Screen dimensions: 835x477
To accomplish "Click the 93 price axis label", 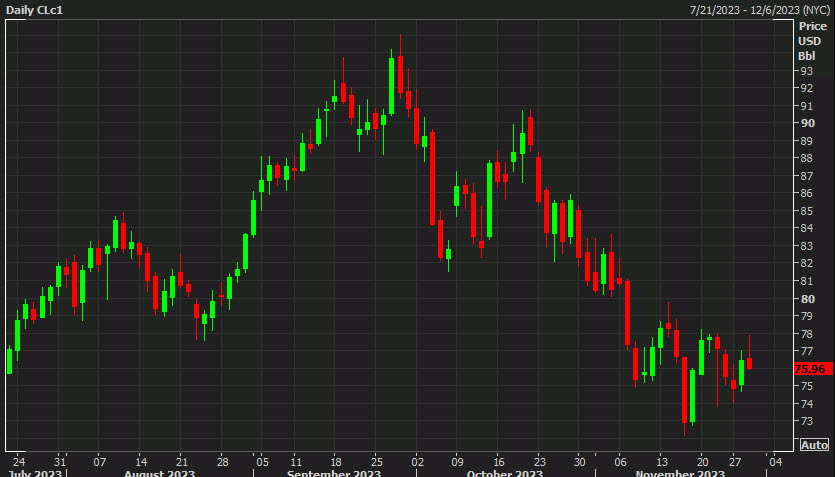I will tap(806, 71).
